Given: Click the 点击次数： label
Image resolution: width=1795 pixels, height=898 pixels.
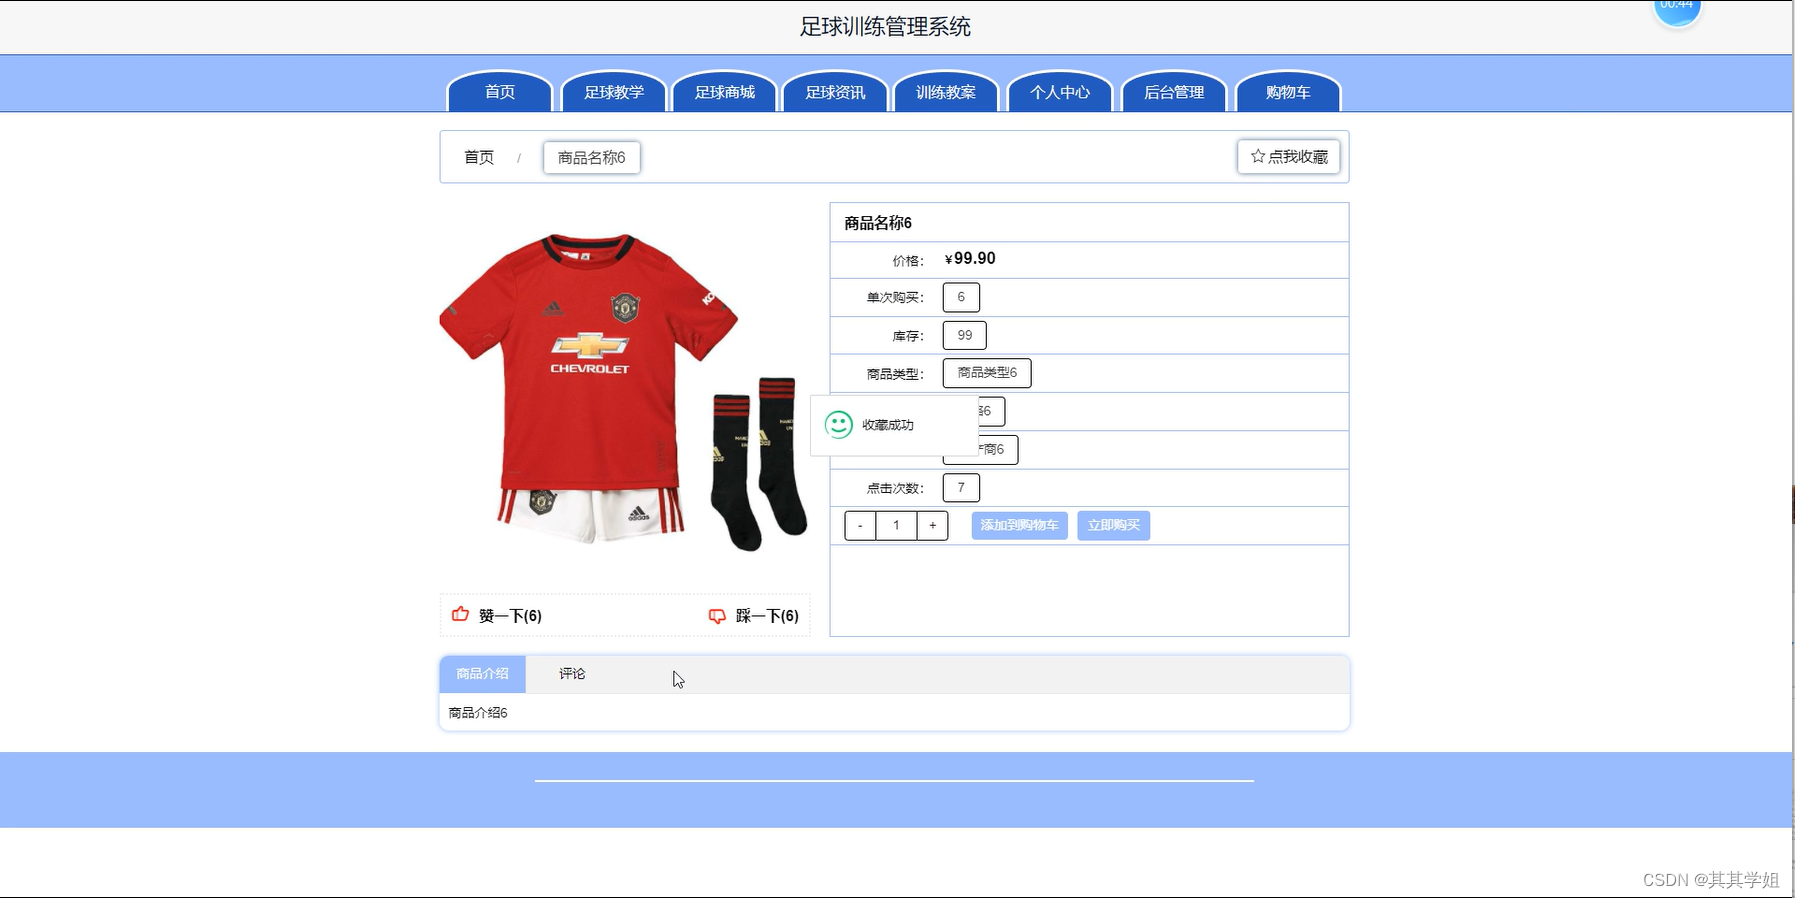Looking at the screenshot, I should click(x=895, y=488).
